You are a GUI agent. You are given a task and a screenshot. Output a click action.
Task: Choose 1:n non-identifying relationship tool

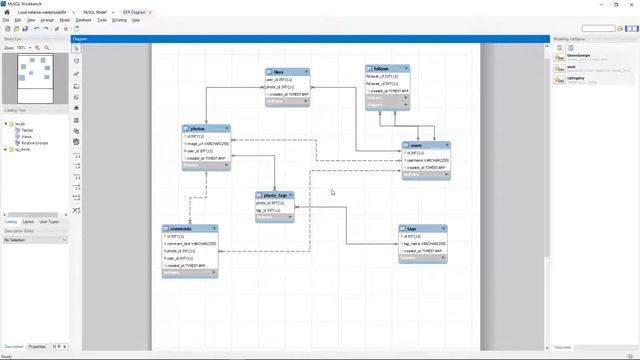click(76, 166)
